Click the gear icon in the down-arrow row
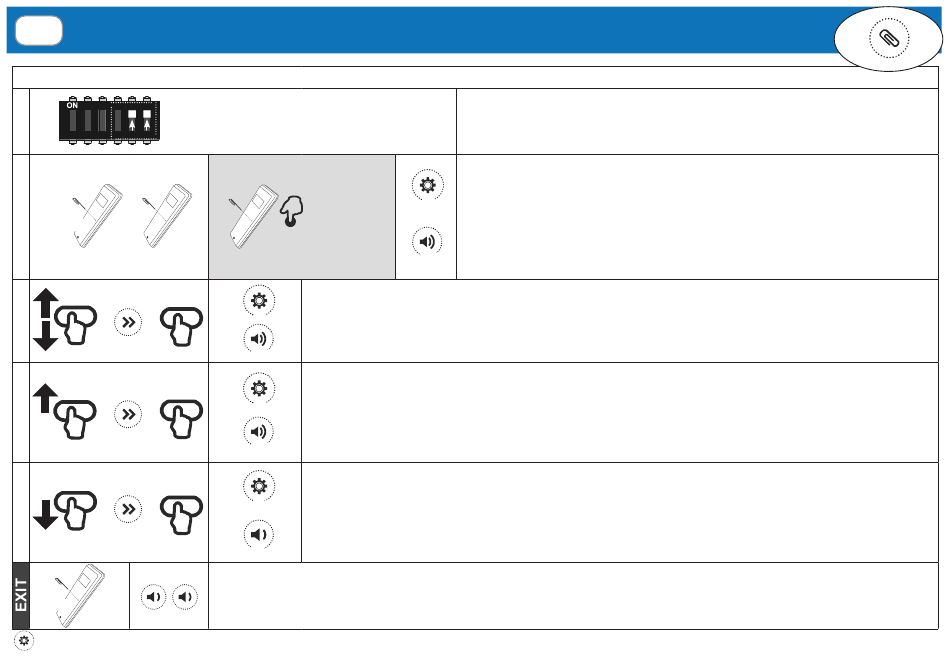The height and width of the screenshot is (660, 950). tap(259, 486)
